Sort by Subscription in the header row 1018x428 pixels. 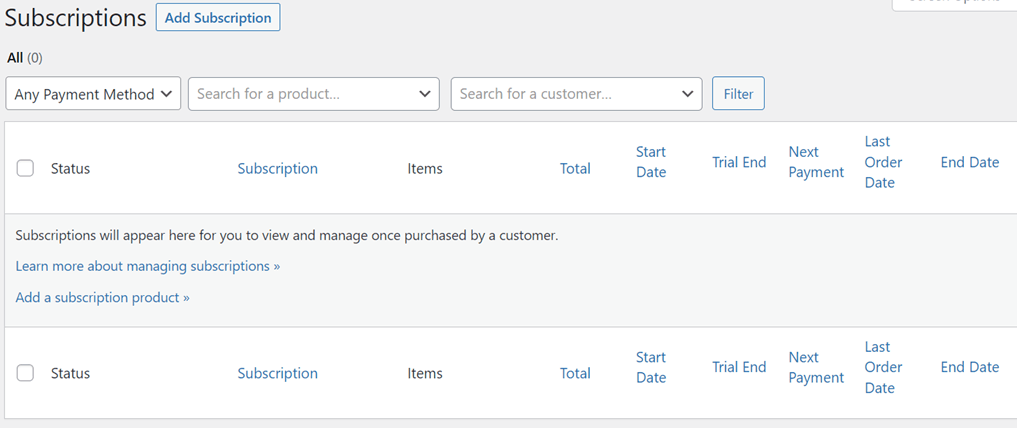pos(277,168)
